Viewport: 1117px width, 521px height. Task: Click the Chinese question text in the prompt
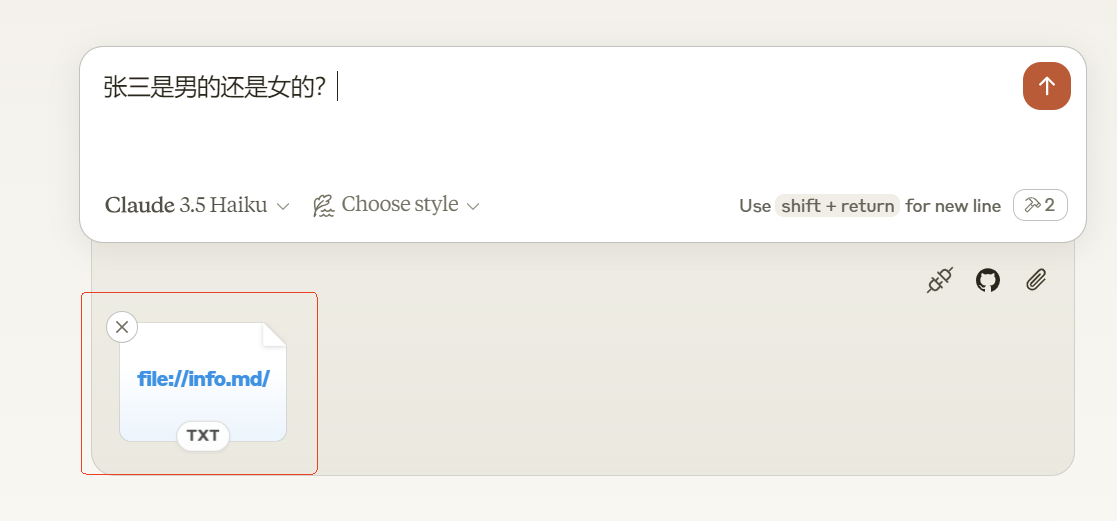coord(214,87)
